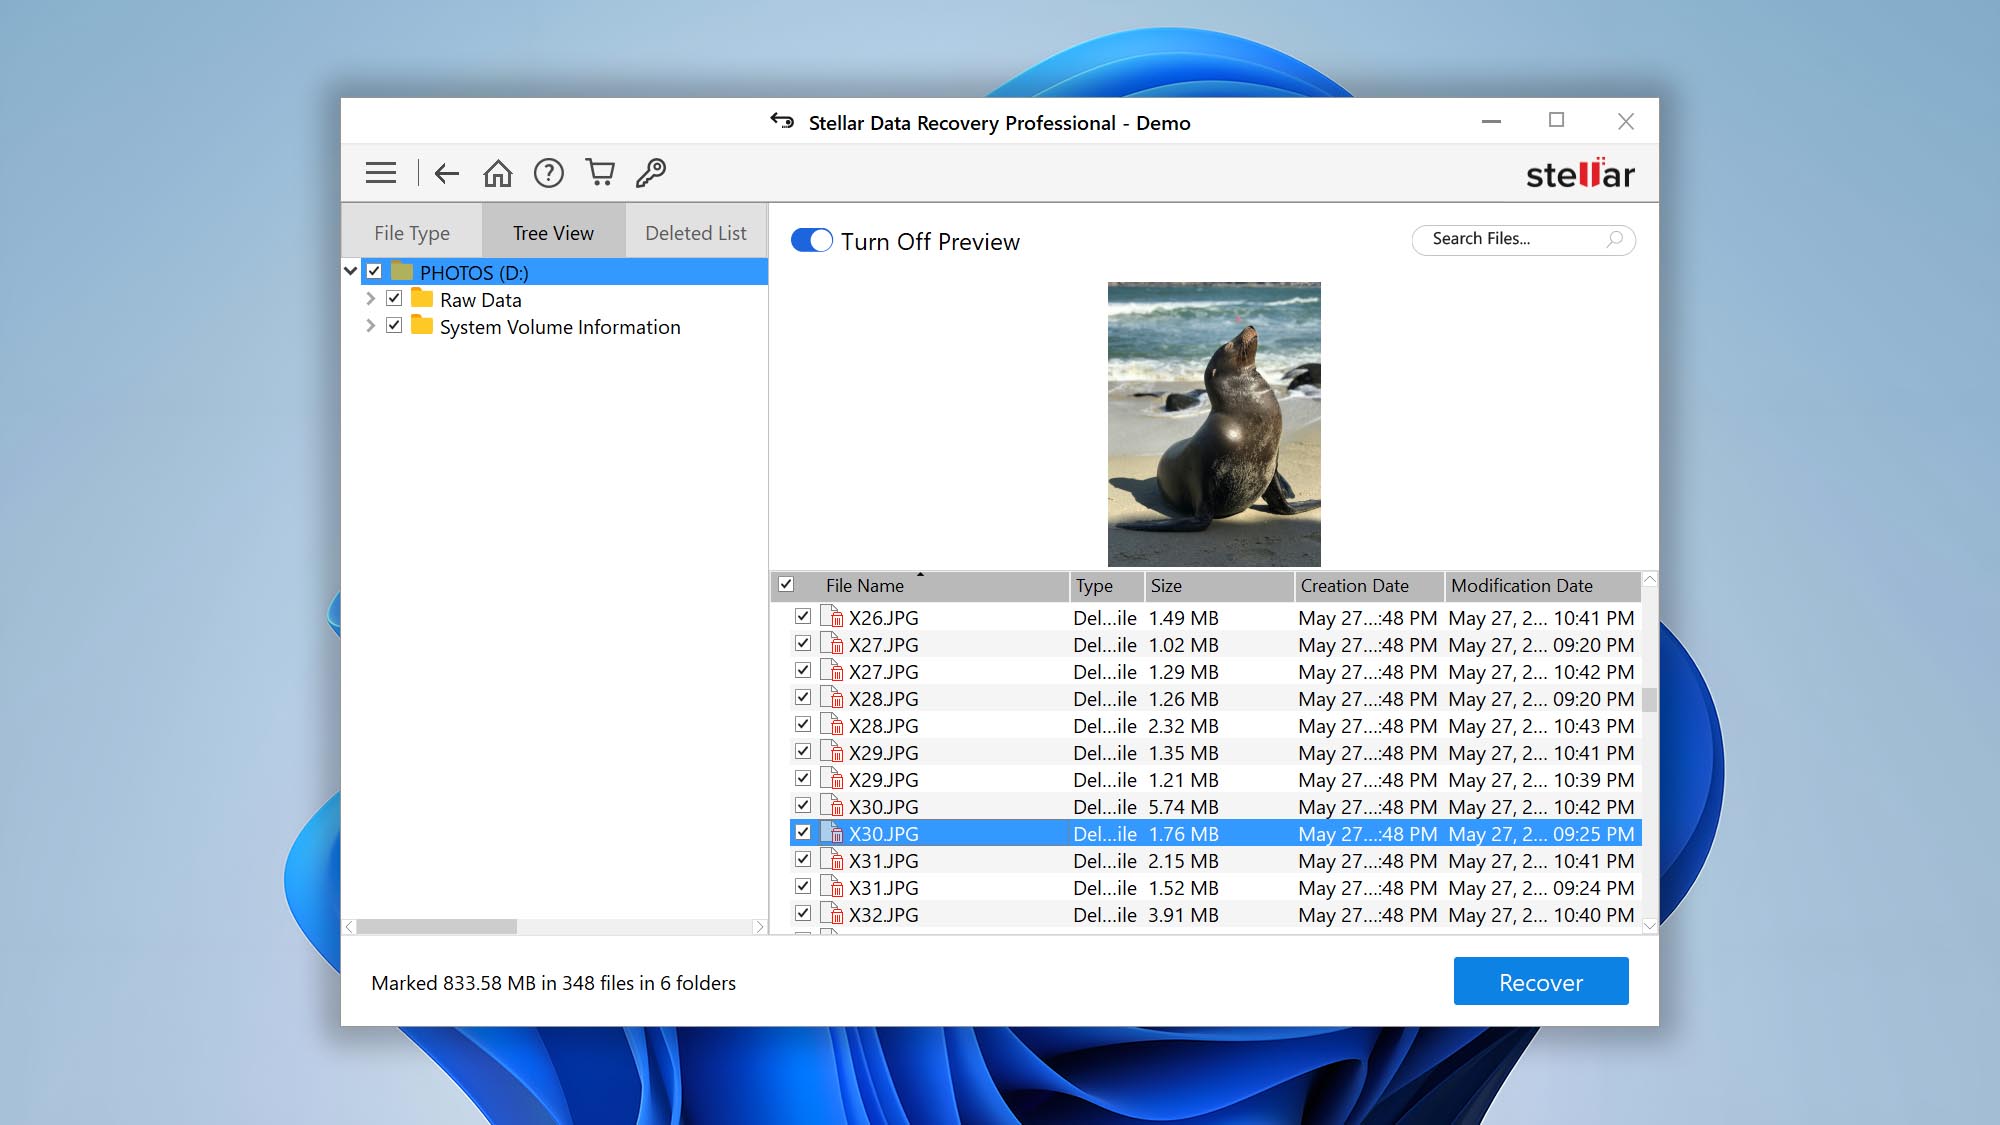
Task: Click the Recover button
Action: [1540, 981]
